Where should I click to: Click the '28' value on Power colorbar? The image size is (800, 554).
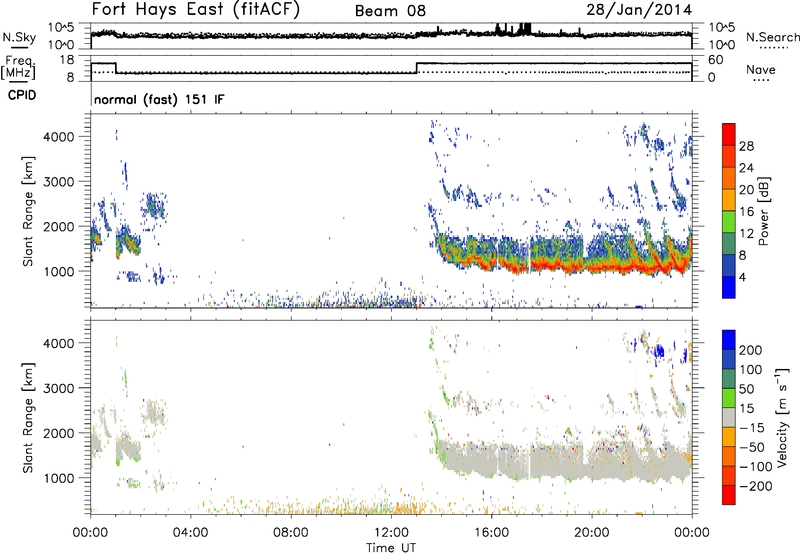[746, 146]
